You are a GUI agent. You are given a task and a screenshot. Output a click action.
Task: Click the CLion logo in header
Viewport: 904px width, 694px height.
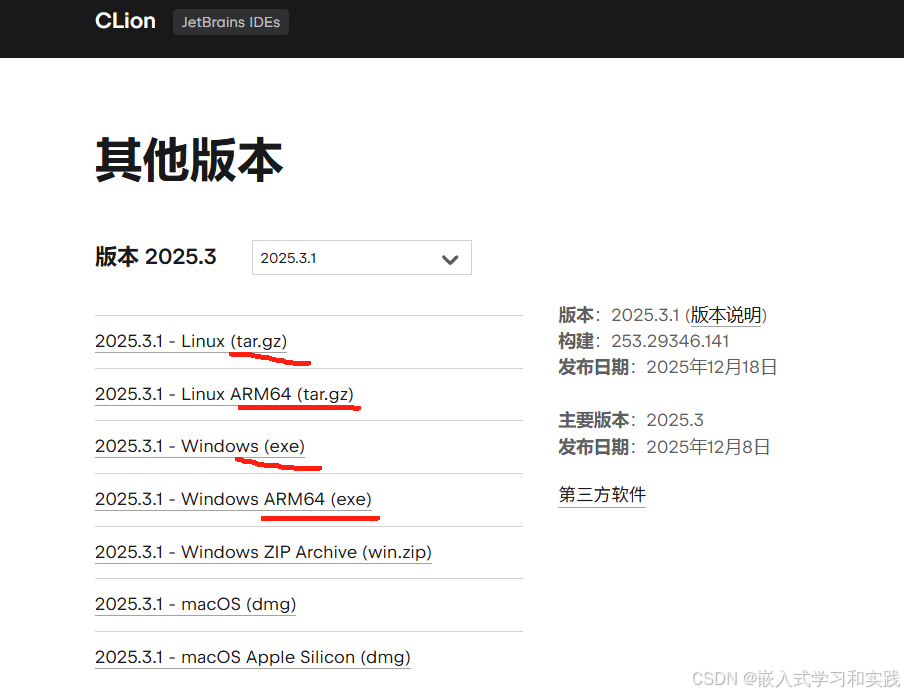click(x=125, y=21)
